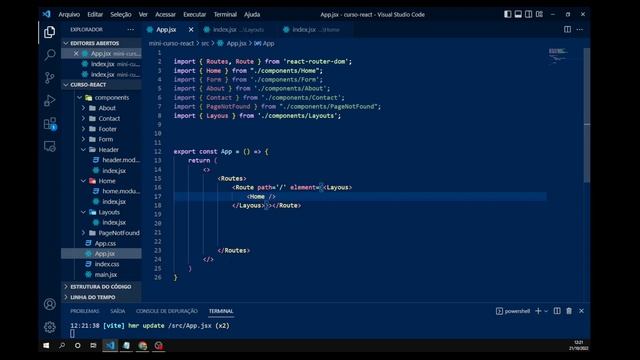Open App.css in the file tree
This screenshot has width=640, height=360.
click(x=101, y=243)
